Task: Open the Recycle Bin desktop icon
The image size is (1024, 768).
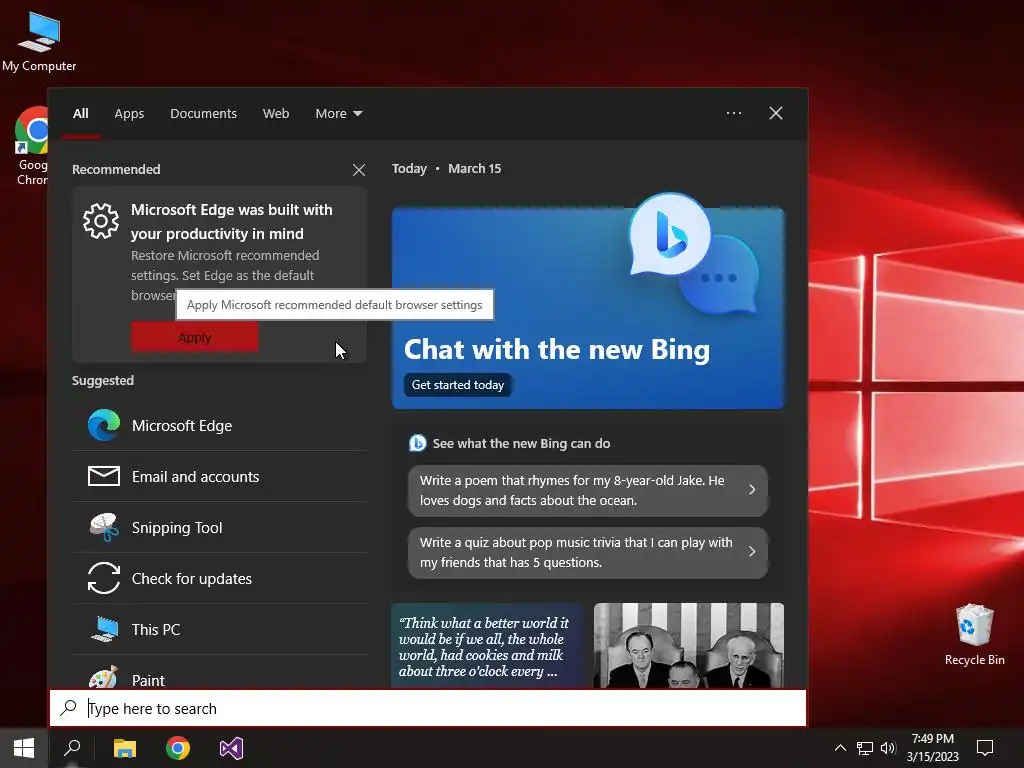Action: click(x=974, y=635)
